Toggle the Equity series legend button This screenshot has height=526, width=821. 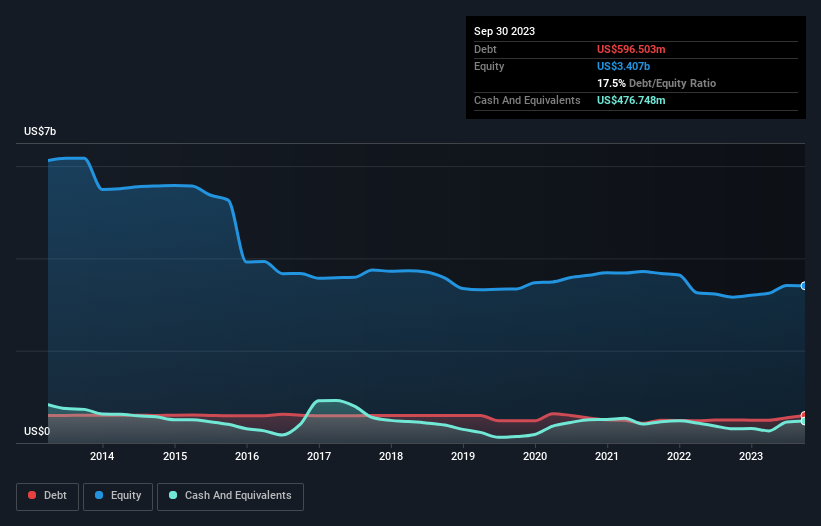tap(118, 496)
